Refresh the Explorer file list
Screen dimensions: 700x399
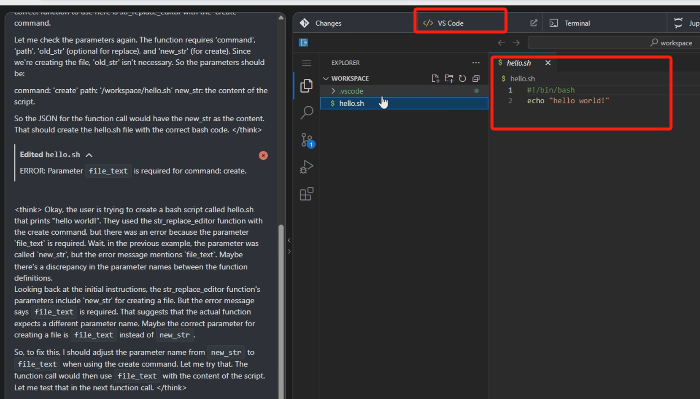pos(462,79)
